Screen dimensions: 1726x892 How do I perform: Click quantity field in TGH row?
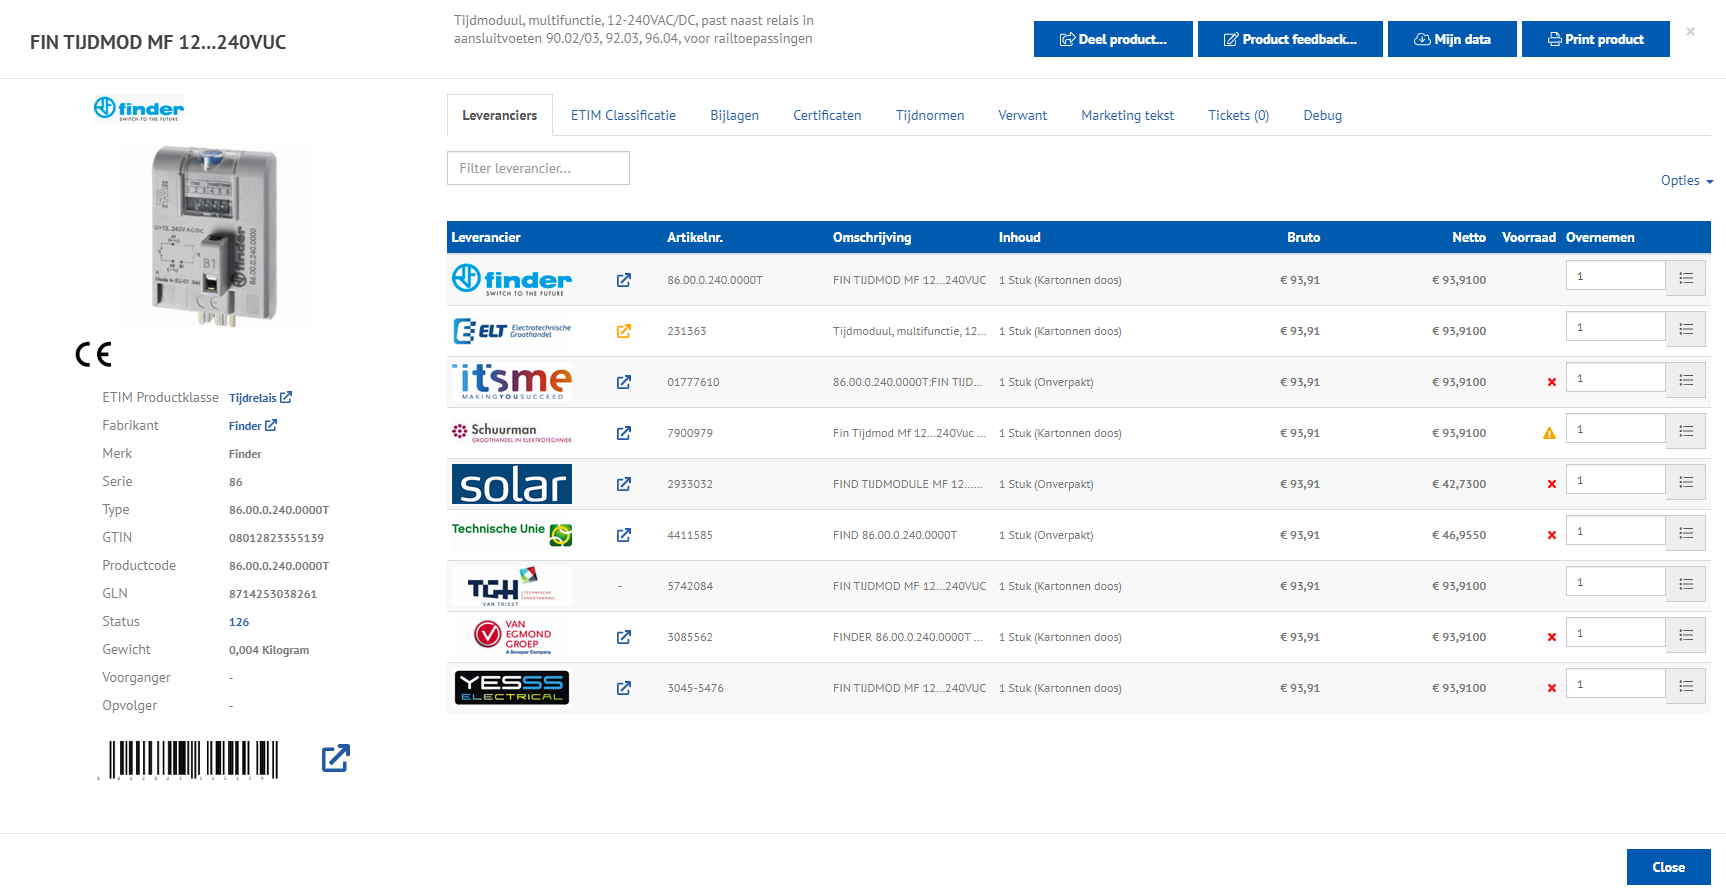coord(1614,582)
